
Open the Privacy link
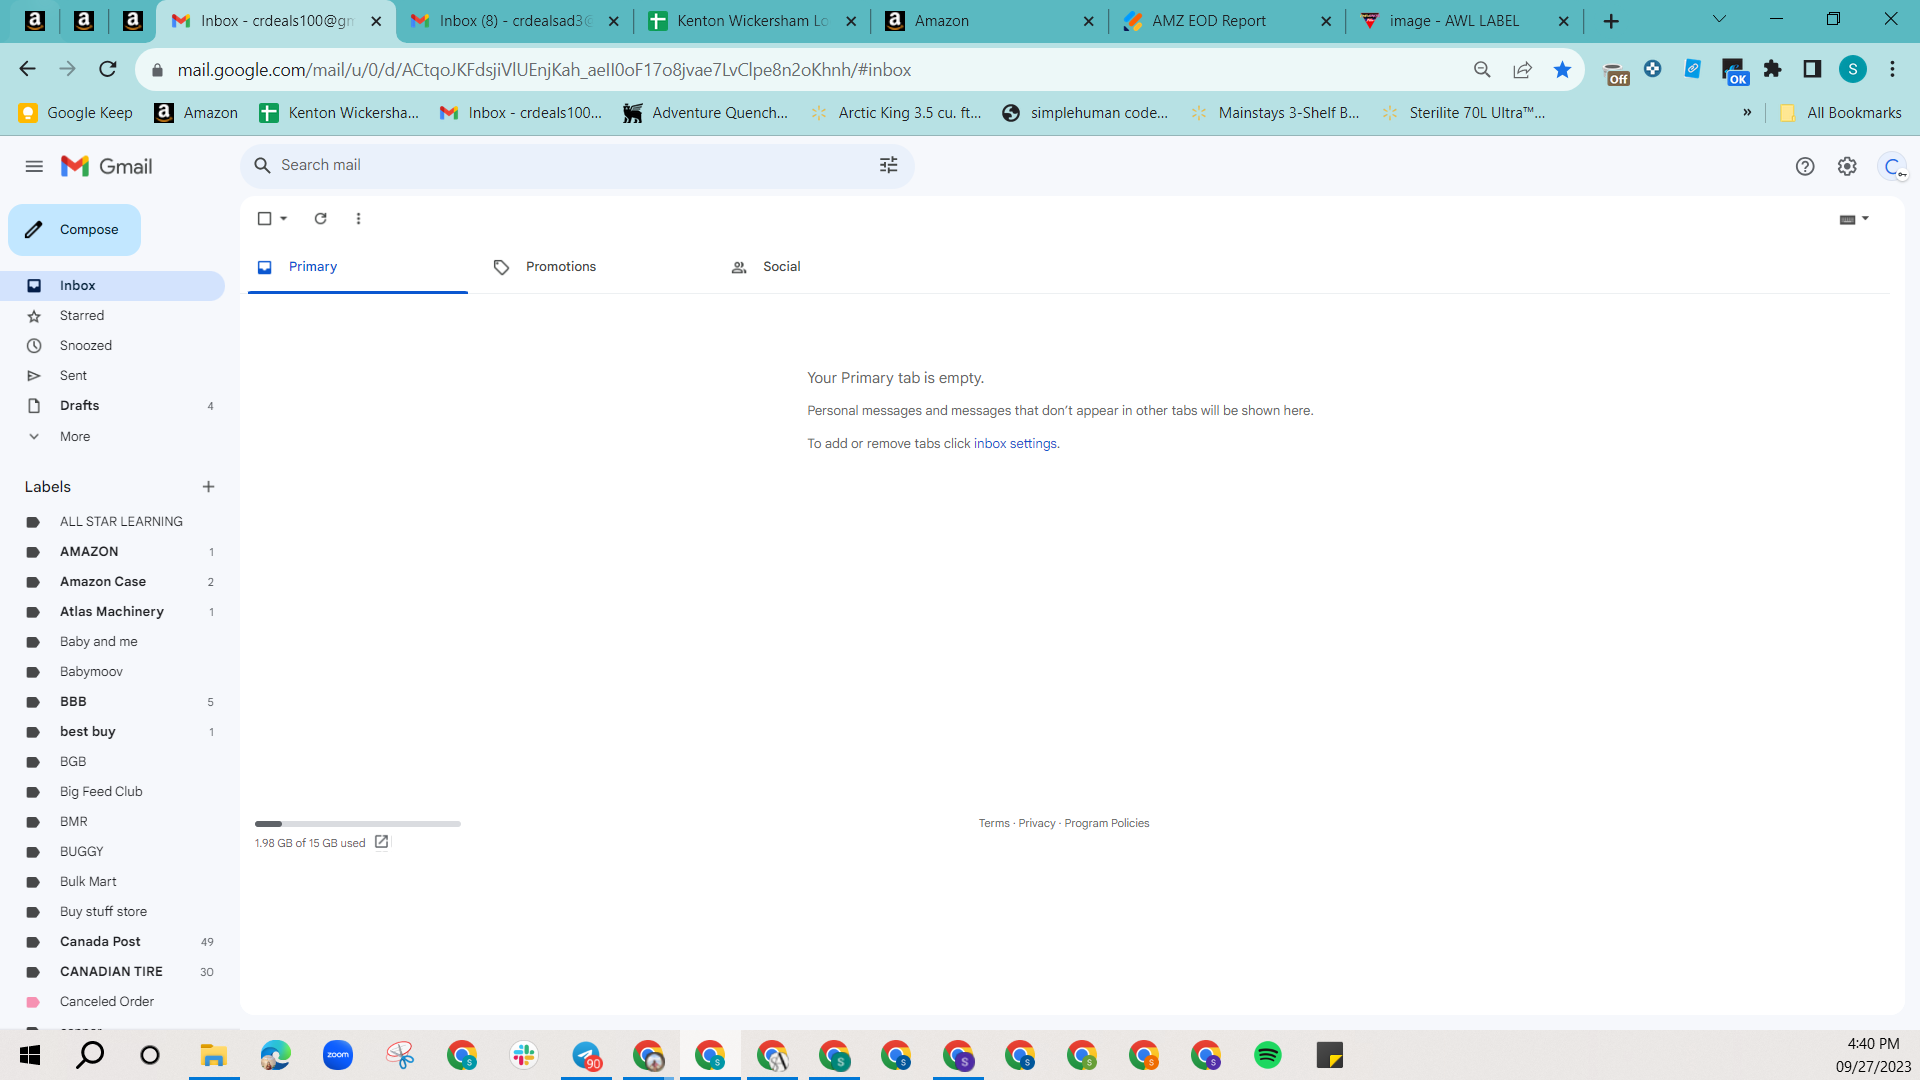point(1037,823)
